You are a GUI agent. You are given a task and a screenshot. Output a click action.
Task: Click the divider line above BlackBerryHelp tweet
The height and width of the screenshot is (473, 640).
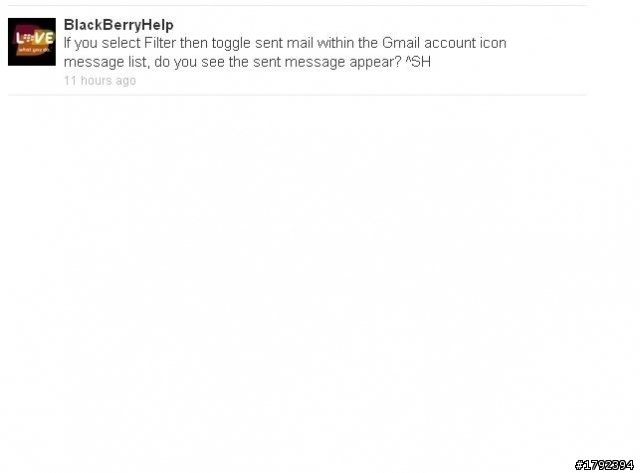297,5
